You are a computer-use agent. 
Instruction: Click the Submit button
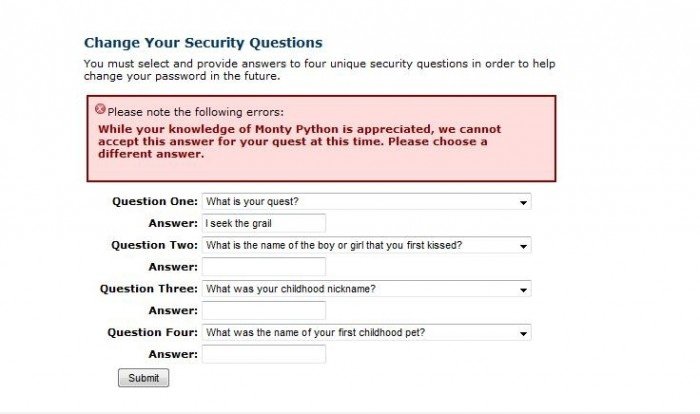click(144, 378)
